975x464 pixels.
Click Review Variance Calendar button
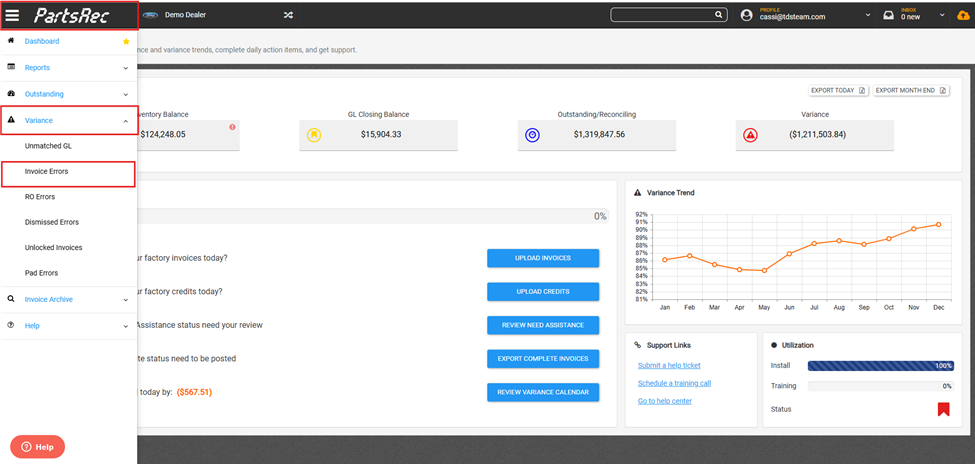(543, 392)
